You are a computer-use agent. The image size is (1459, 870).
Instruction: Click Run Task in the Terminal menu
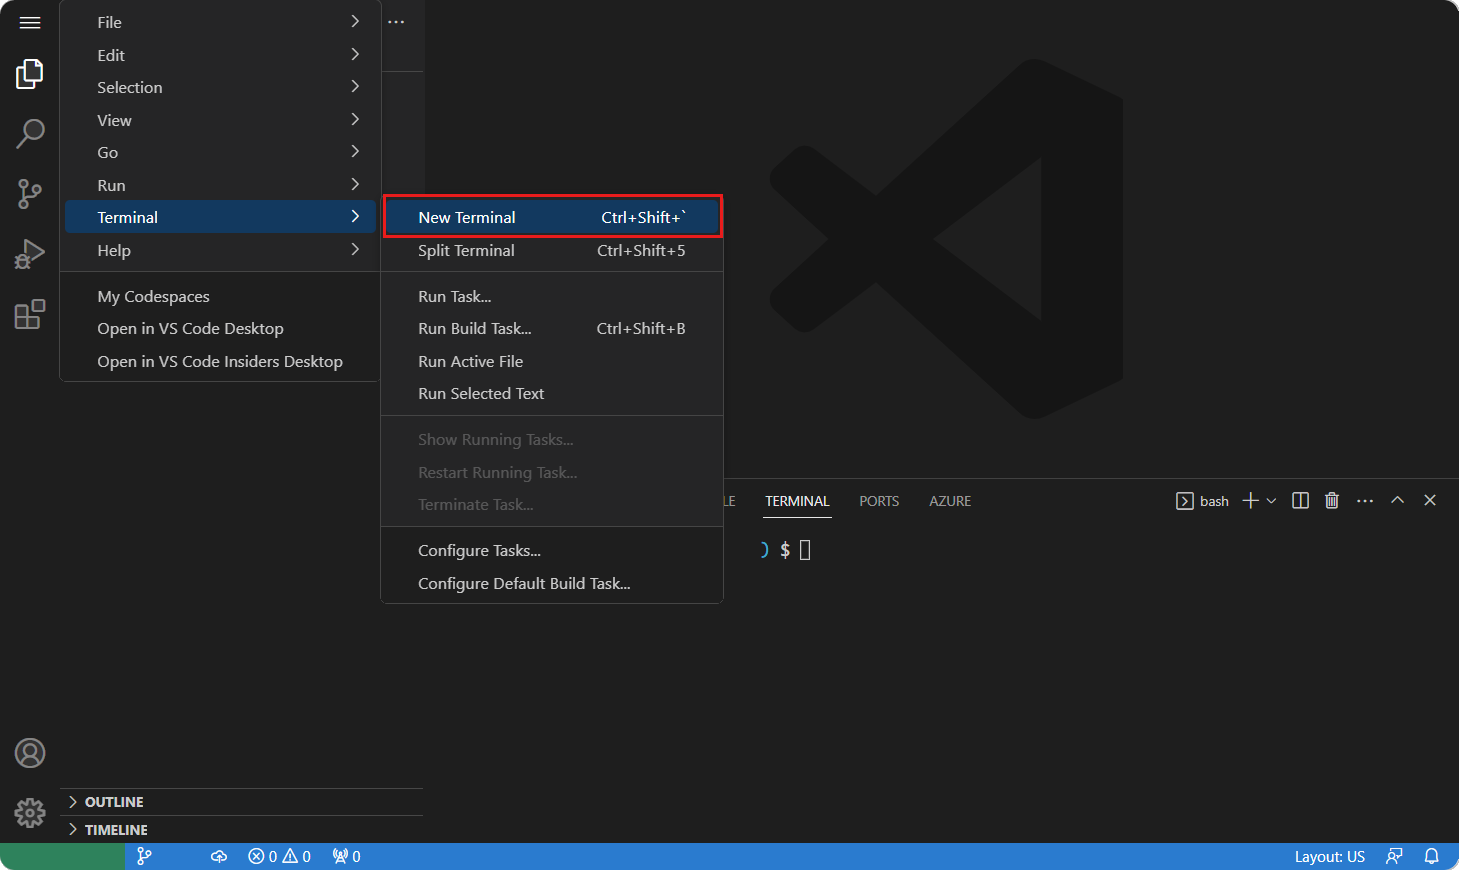[x=455, y=296]
